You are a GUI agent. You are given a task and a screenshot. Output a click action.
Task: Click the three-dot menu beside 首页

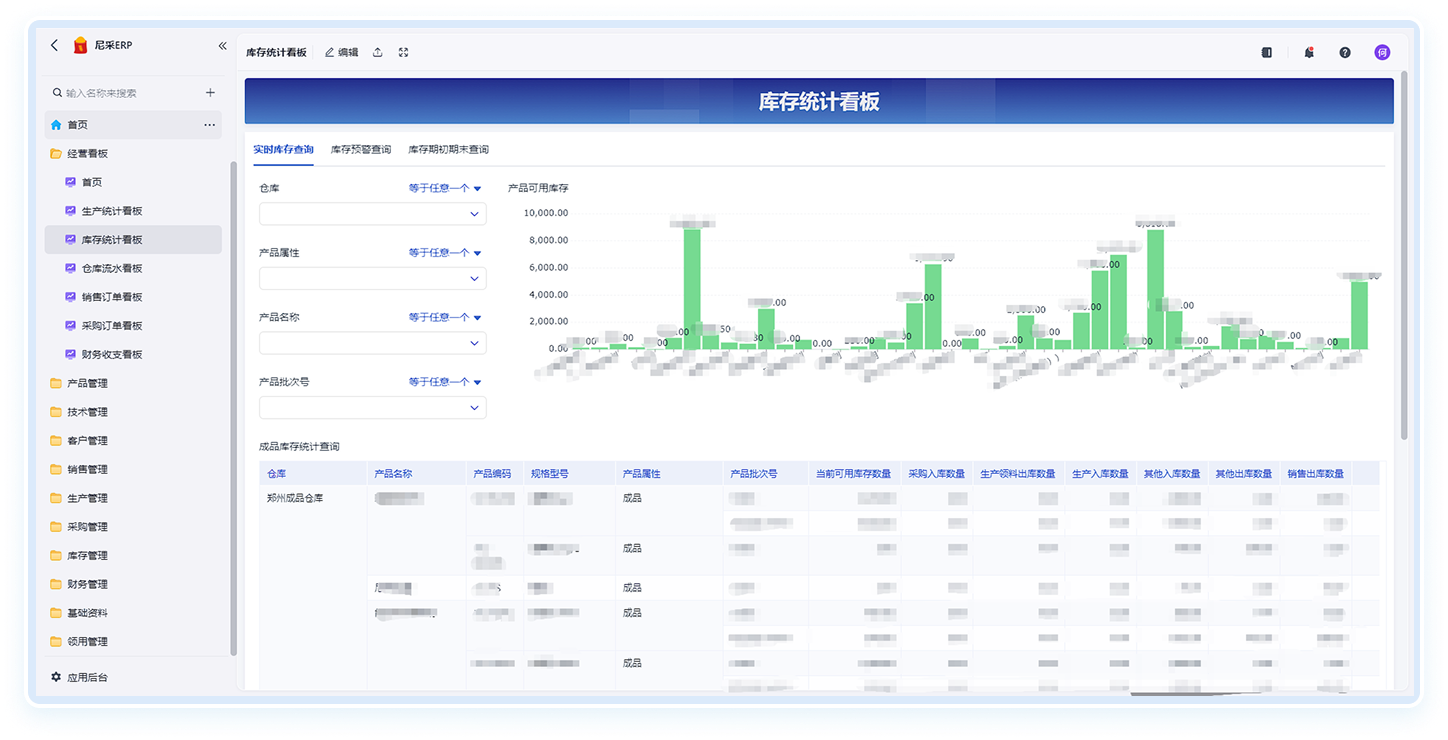coord(209,125)
